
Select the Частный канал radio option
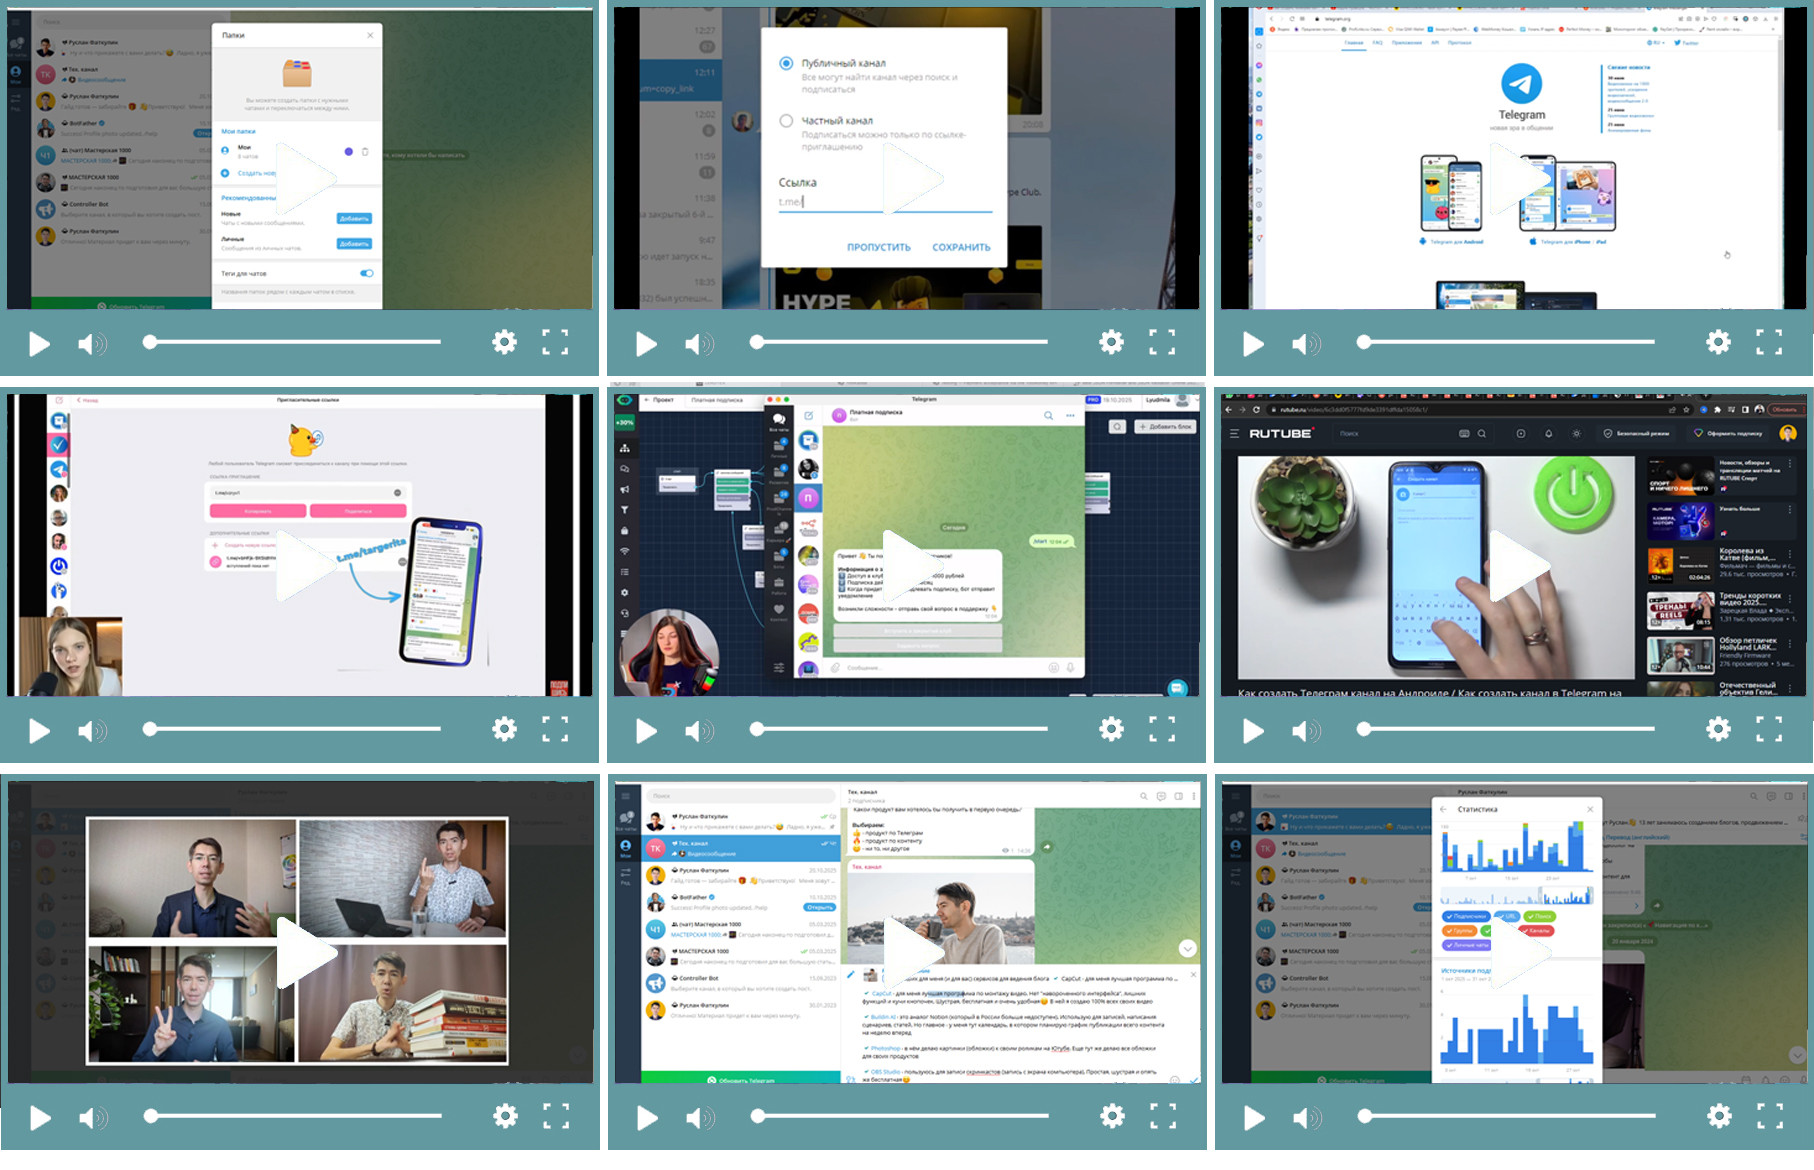coord(786,121)
